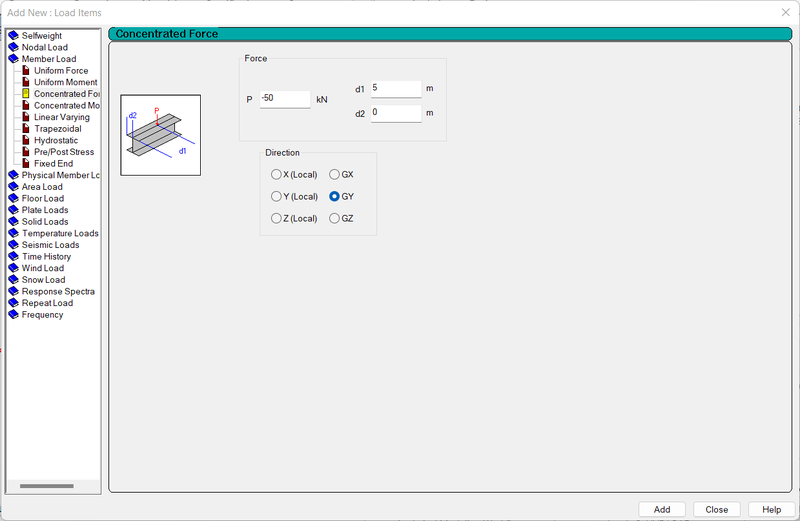Click the P force value field
This screenshot has height=521, width=800.
click(x=285, y=99)
